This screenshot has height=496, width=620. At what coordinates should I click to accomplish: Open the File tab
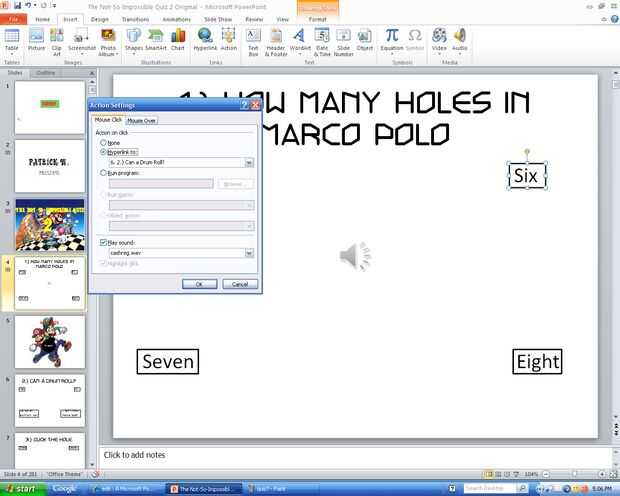coord(13,19)
